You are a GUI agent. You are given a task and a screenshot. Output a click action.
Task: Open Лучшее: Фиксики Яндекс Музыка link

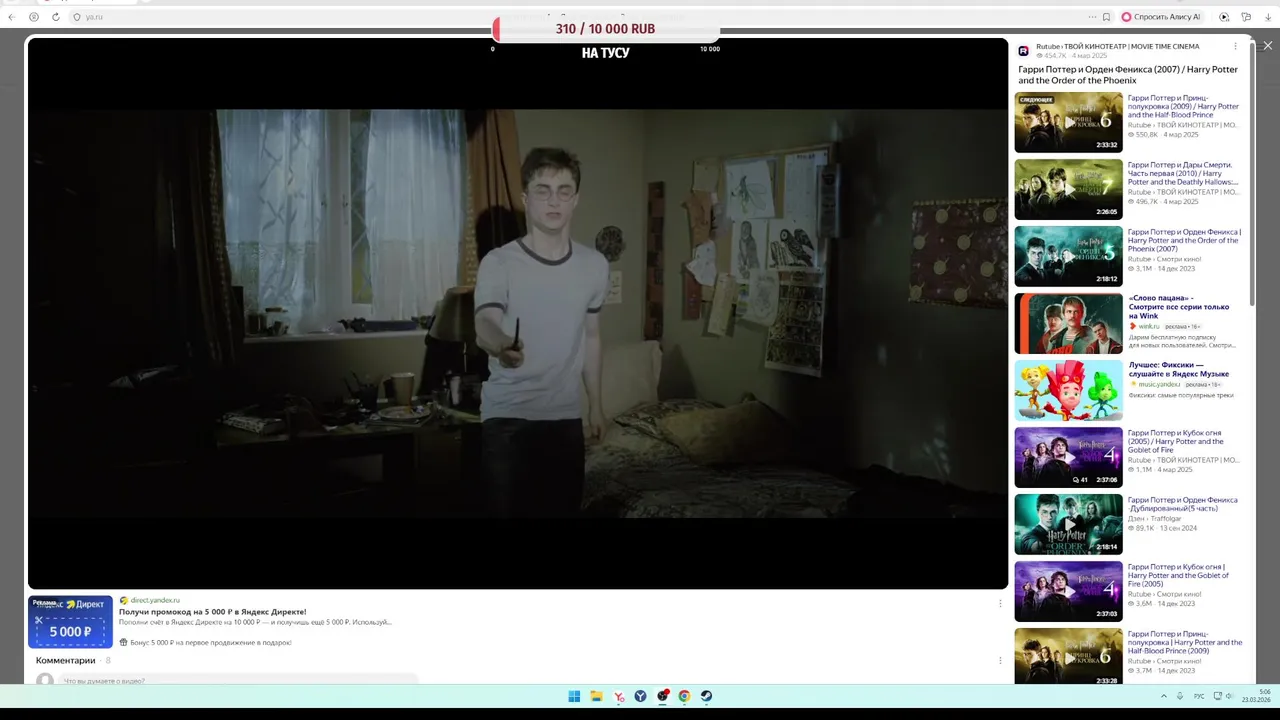click(x=1179, y=370)
